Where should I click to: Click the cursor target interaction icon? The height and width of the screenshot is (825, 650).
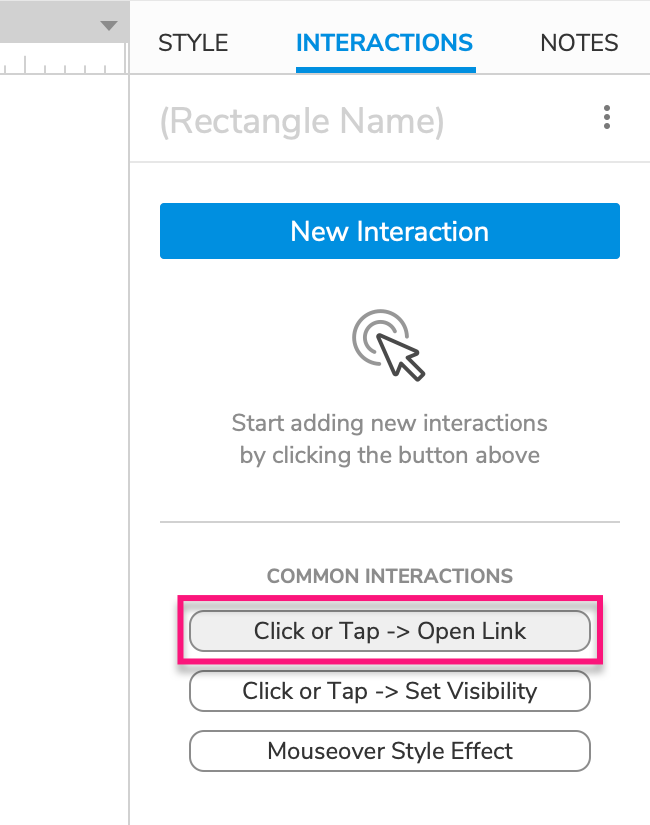click(389, 344)
